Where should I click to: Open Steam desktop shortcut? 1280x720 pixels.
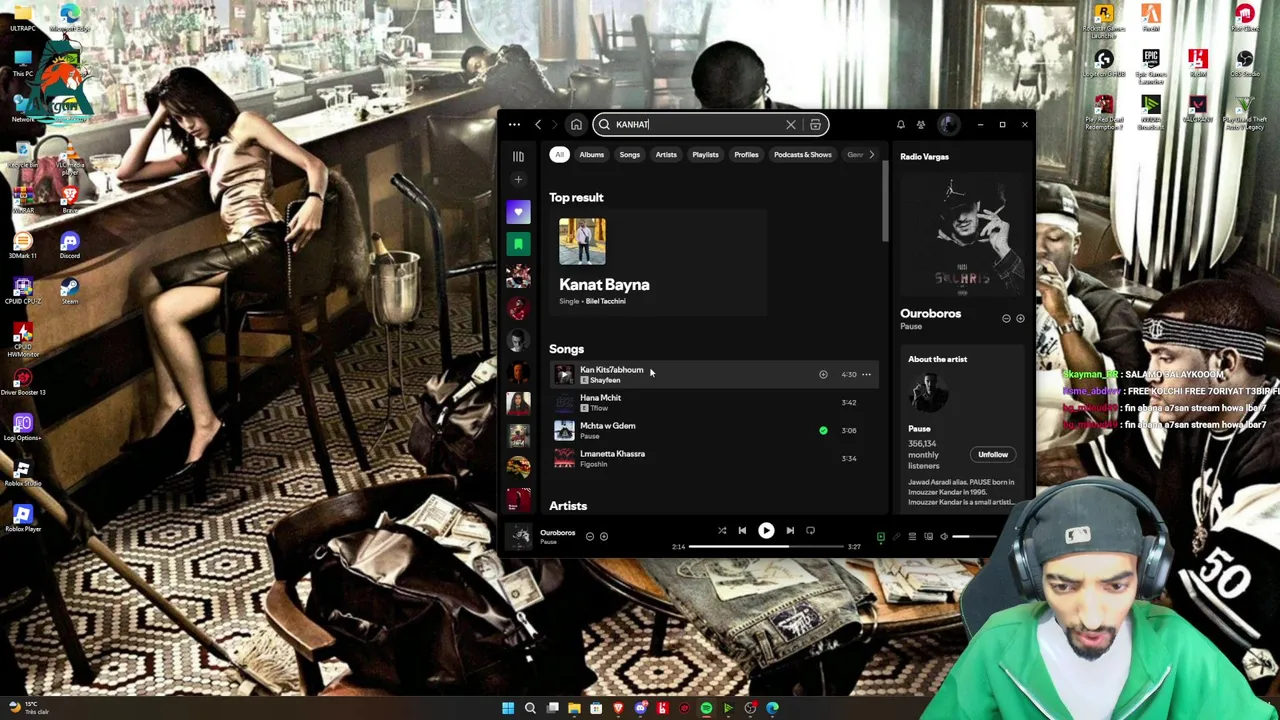coord(69,291)
